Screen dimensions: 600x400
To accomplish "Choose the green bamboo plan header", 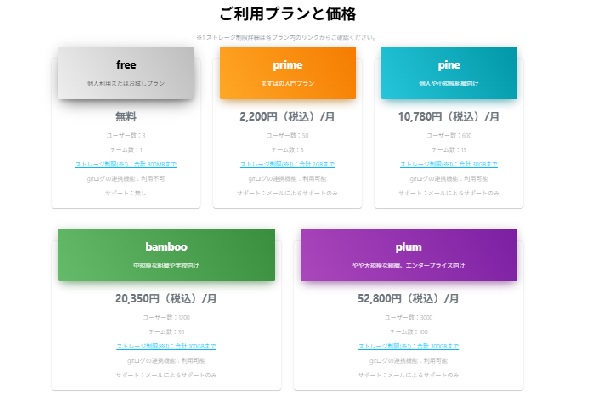I will [166, 255].
